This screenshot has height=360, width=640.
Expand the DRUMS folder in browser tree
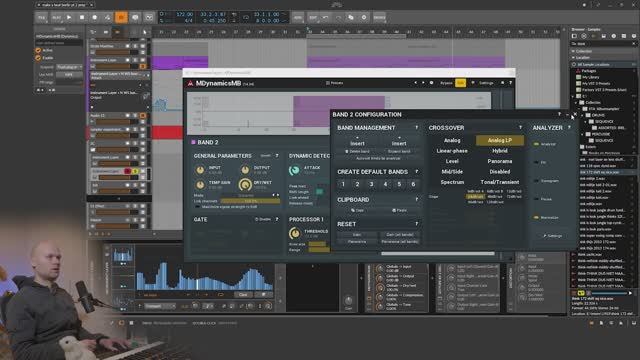(x=583, y=115)
